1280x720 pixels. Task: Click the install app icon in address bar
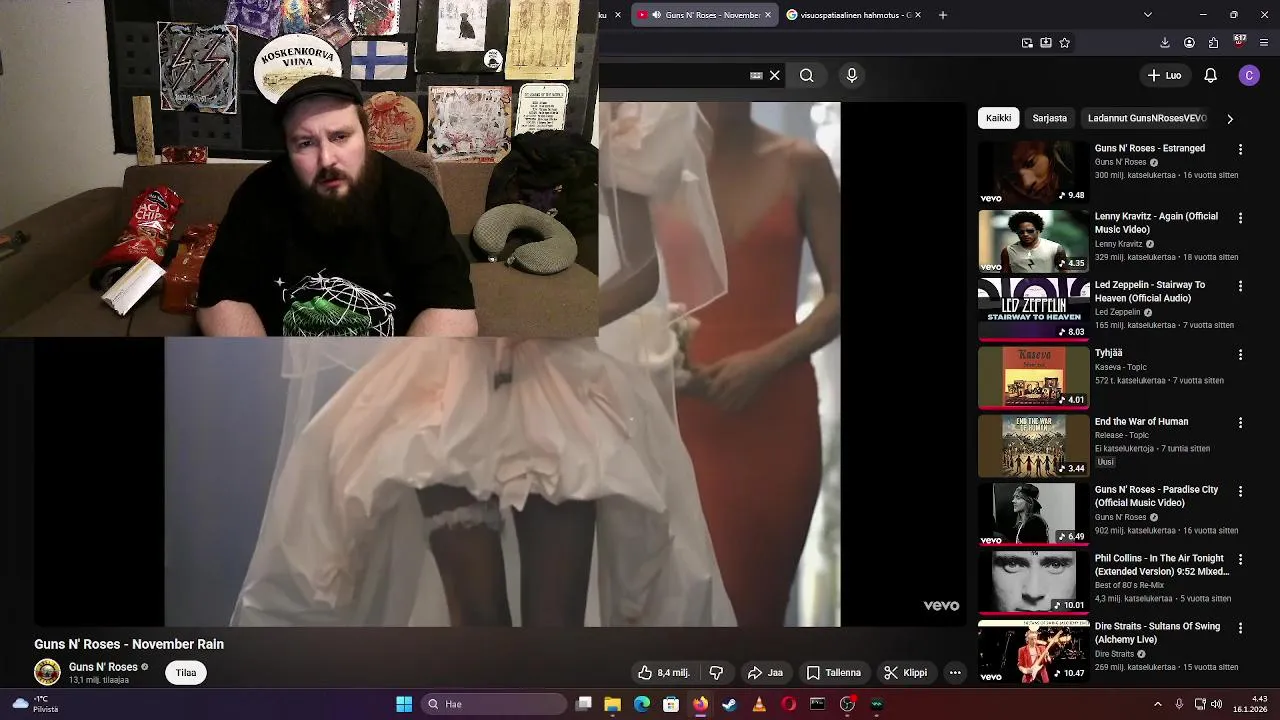coord(1046,43)
